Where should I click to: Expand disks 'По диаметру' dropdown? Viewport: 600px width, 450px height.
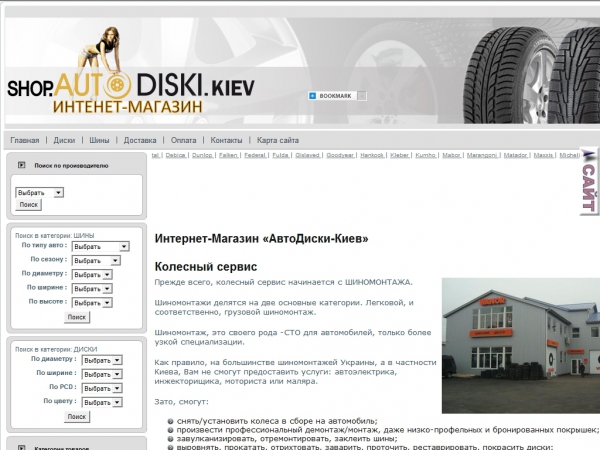pos(102,360)
